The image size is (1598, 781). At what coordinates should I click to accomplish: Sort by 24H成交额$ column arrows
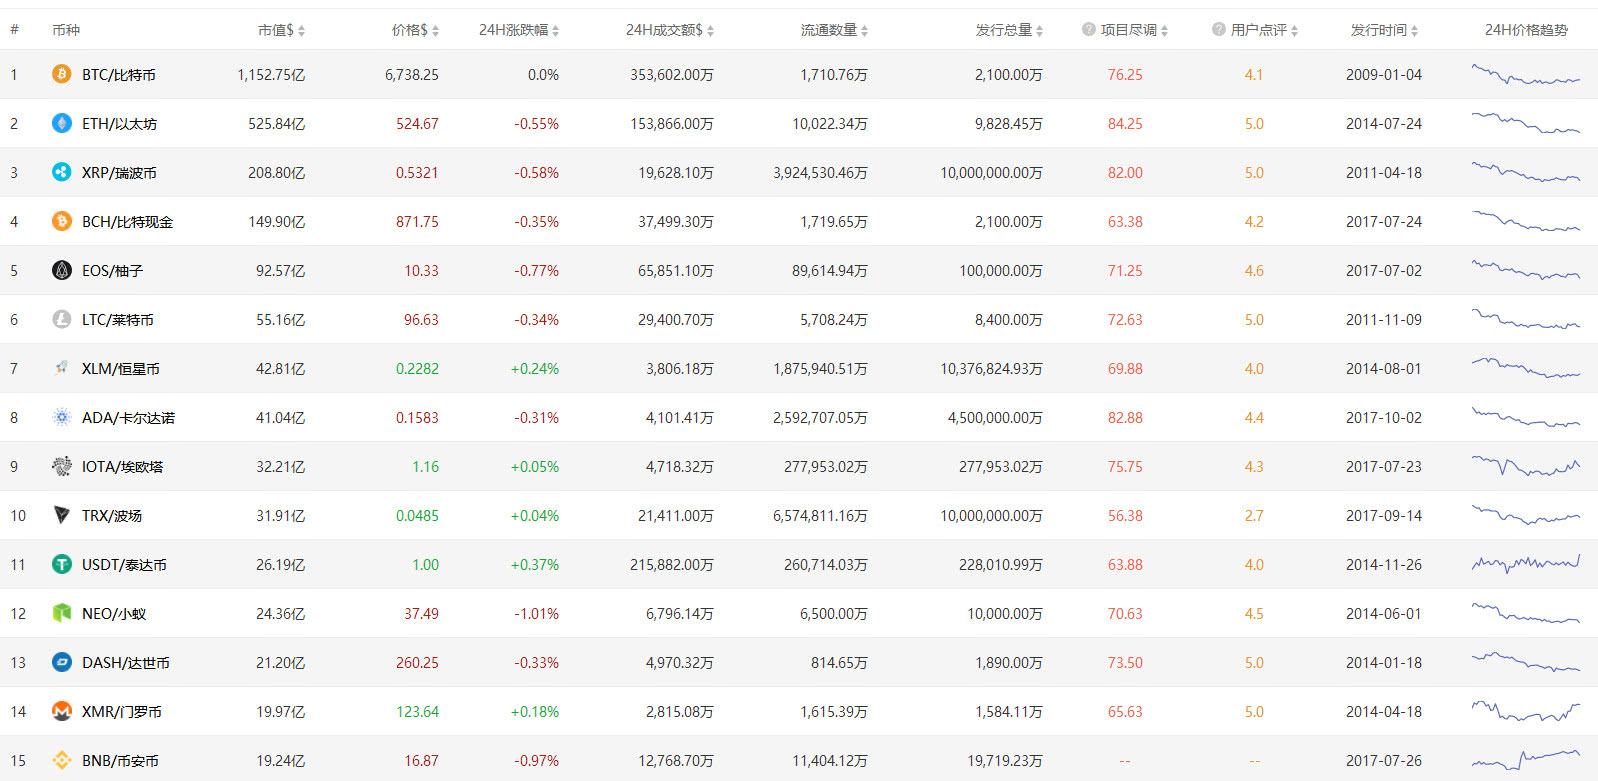tap(711, 31)
